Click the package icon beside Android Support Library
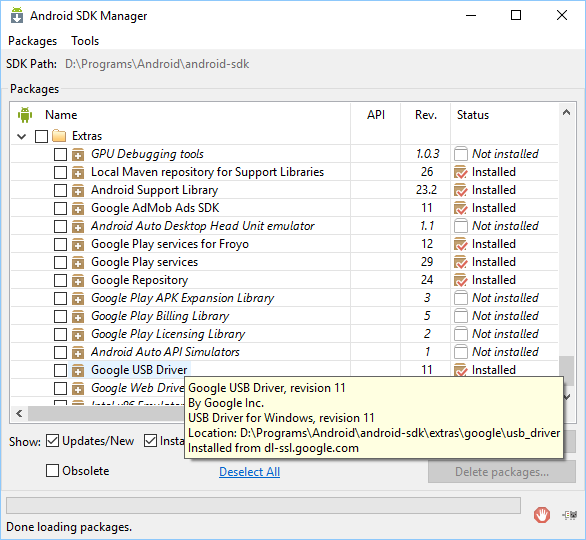Image resolution: width=586 pixels, height=540 pixels. (78, 190)
